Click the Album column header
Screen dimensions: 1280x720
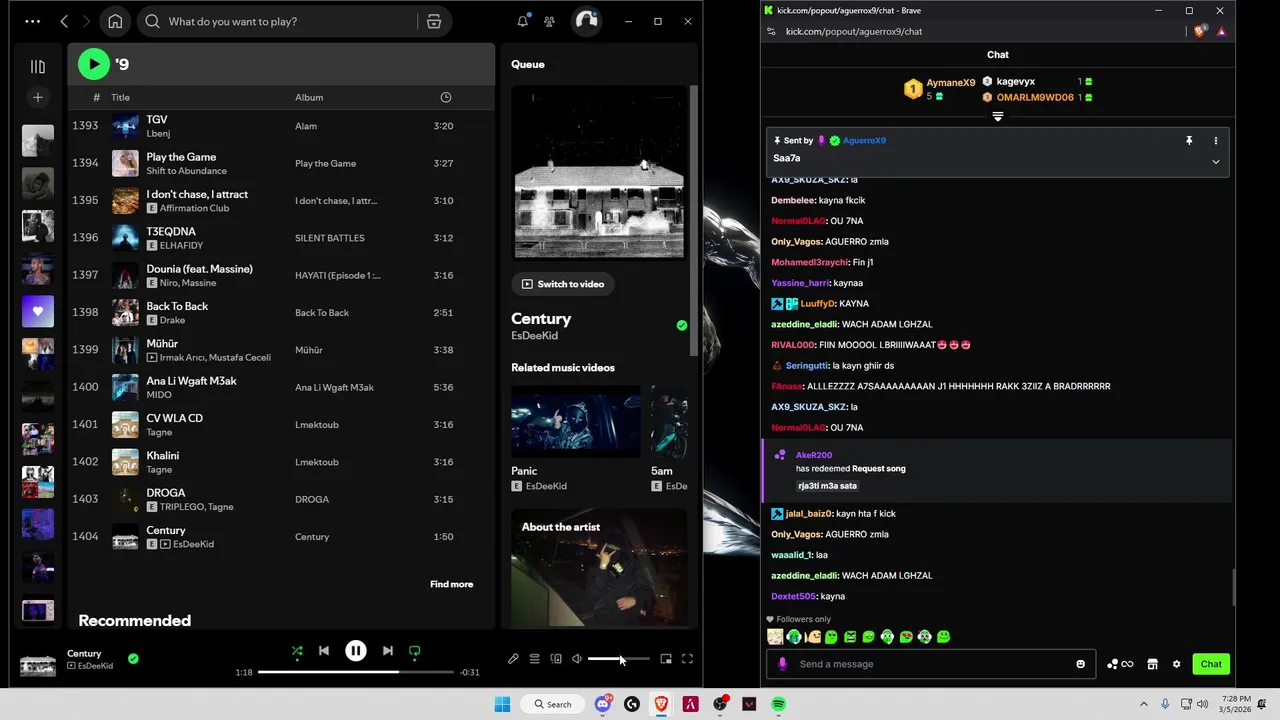coord(309,97)
